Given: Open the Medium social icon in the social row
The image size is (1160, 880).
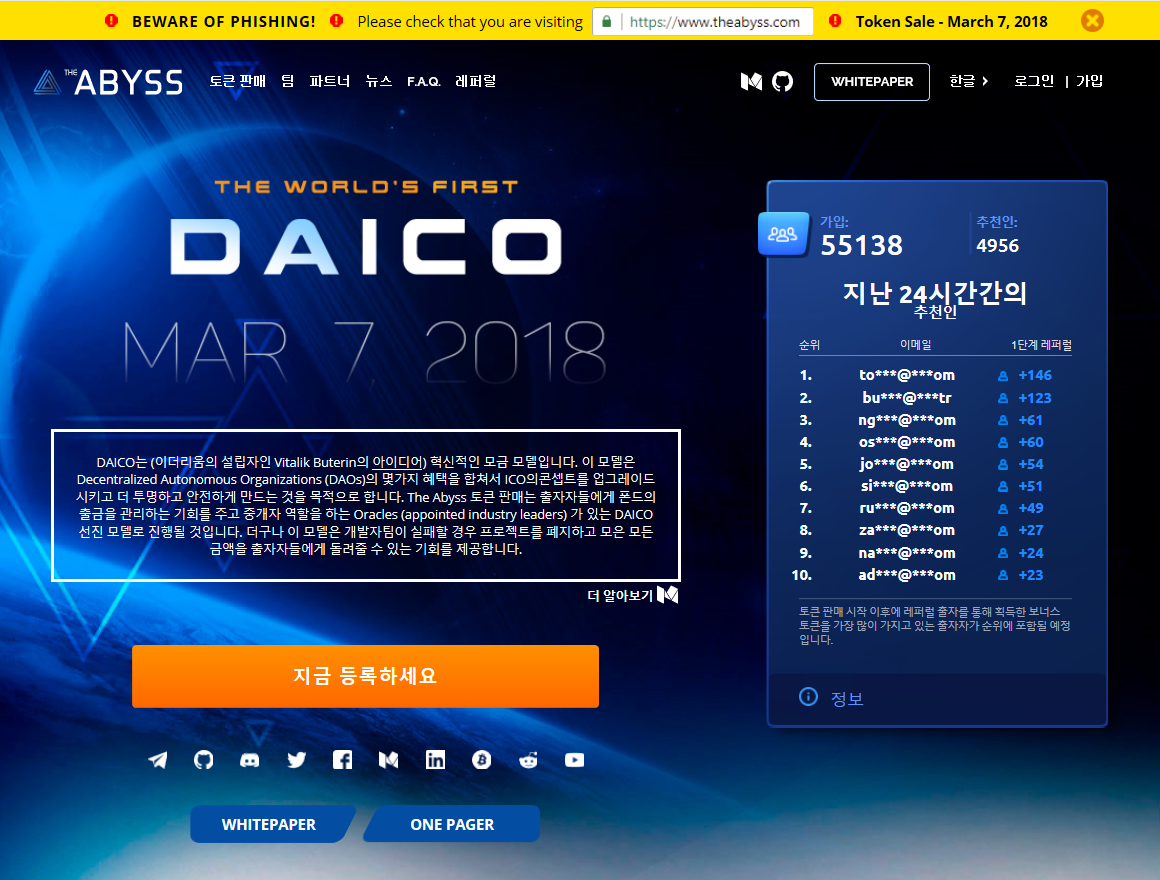Looking at the screenshot, I should [x=388, y=759].
